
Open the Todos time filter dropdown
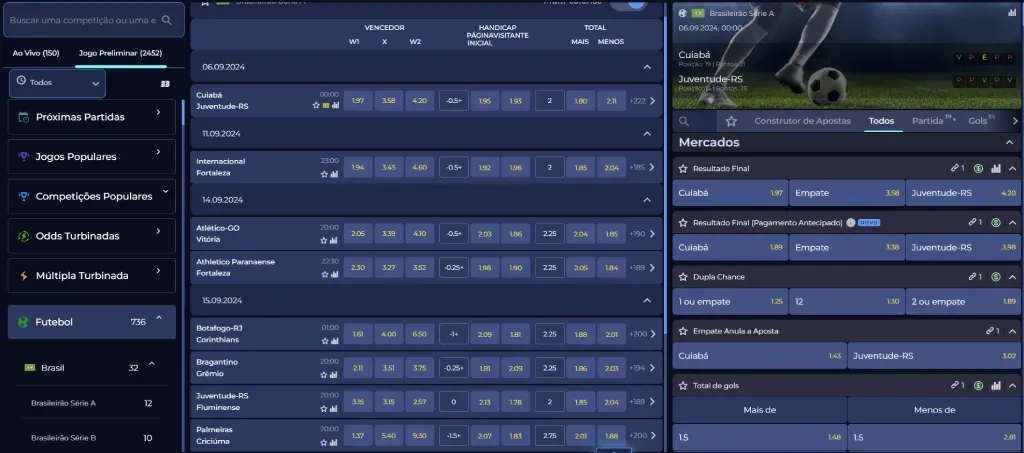point(57,84)
